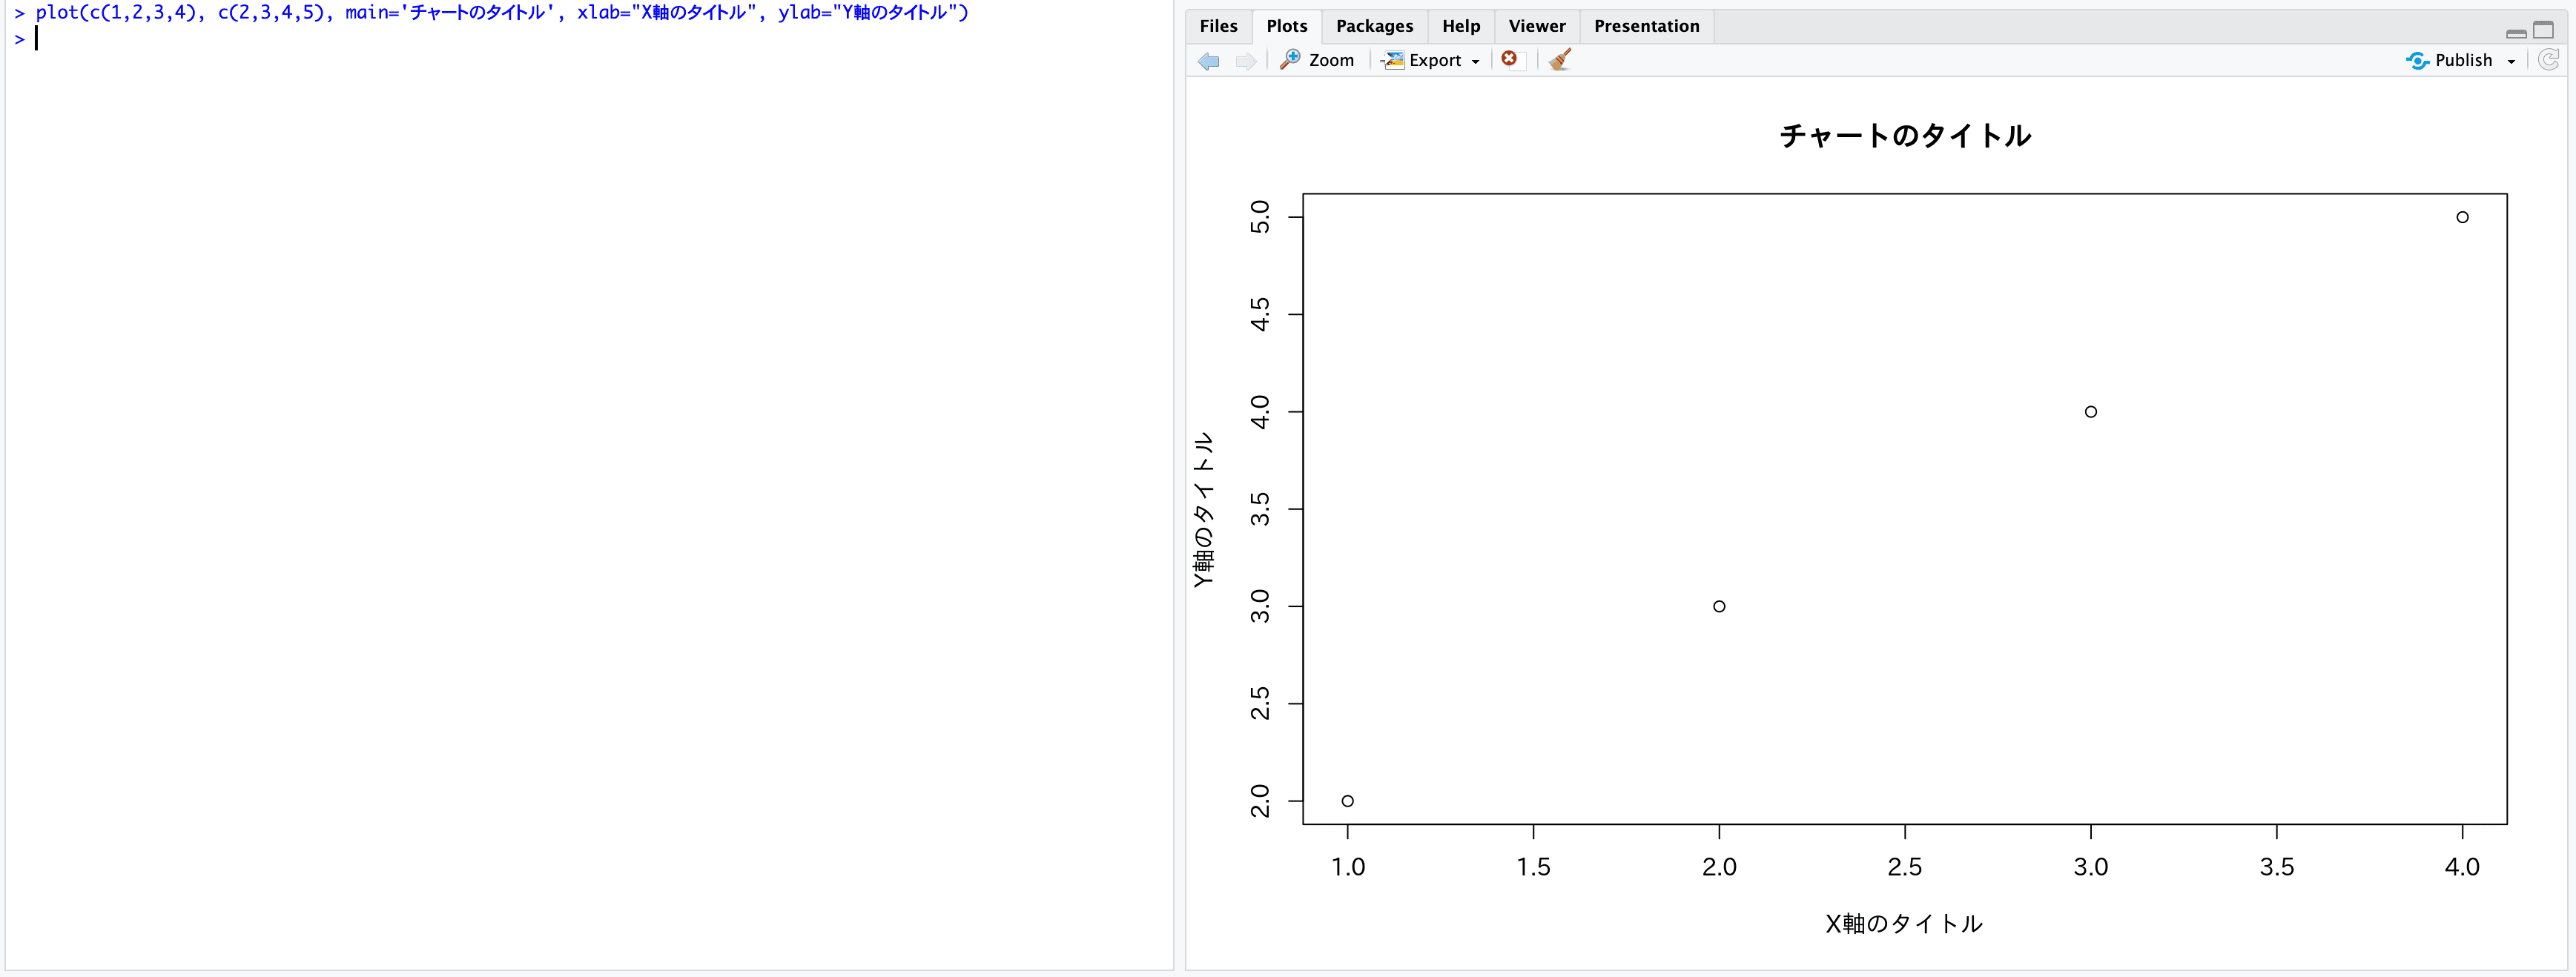
Task: Open the Zoom plot viewer
Action: 1317,60
